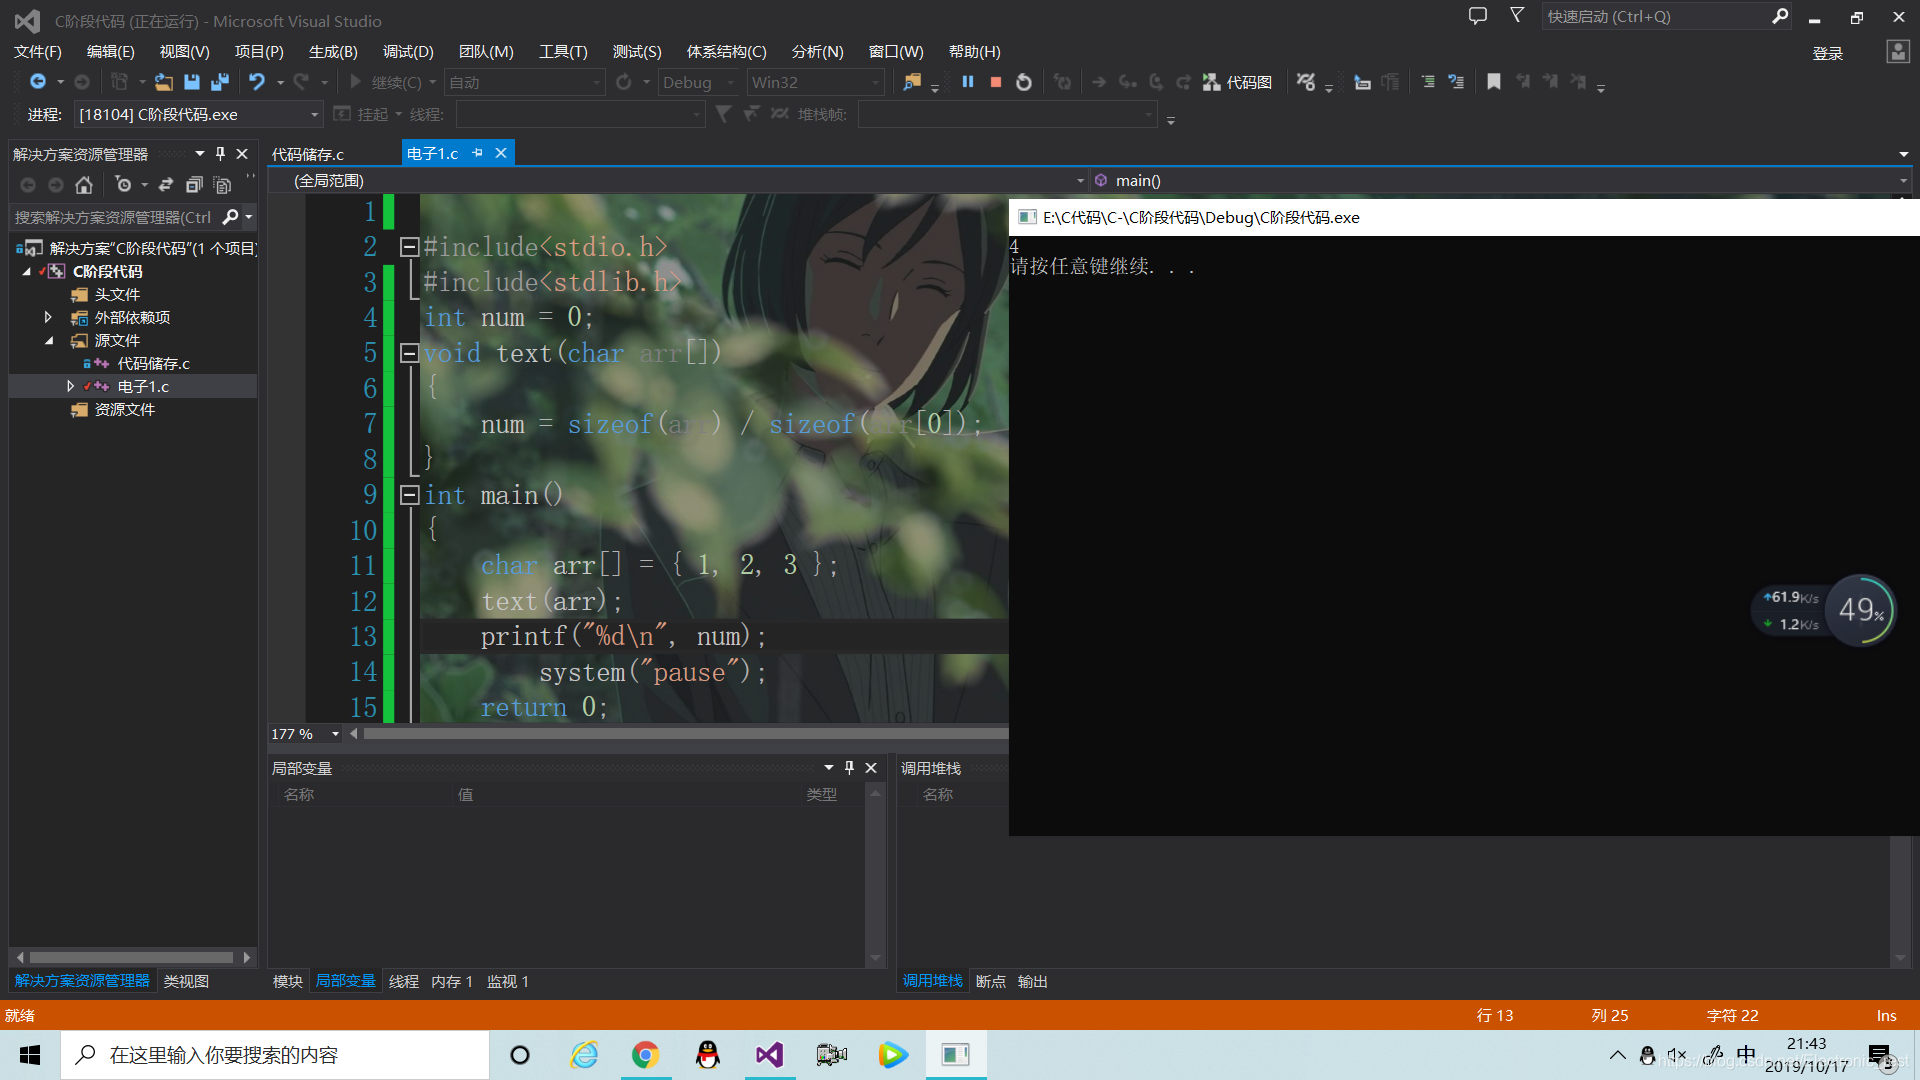
Task: Click the uncomment selection icon
Action: pyautogui.click(x=1456, y=82)
